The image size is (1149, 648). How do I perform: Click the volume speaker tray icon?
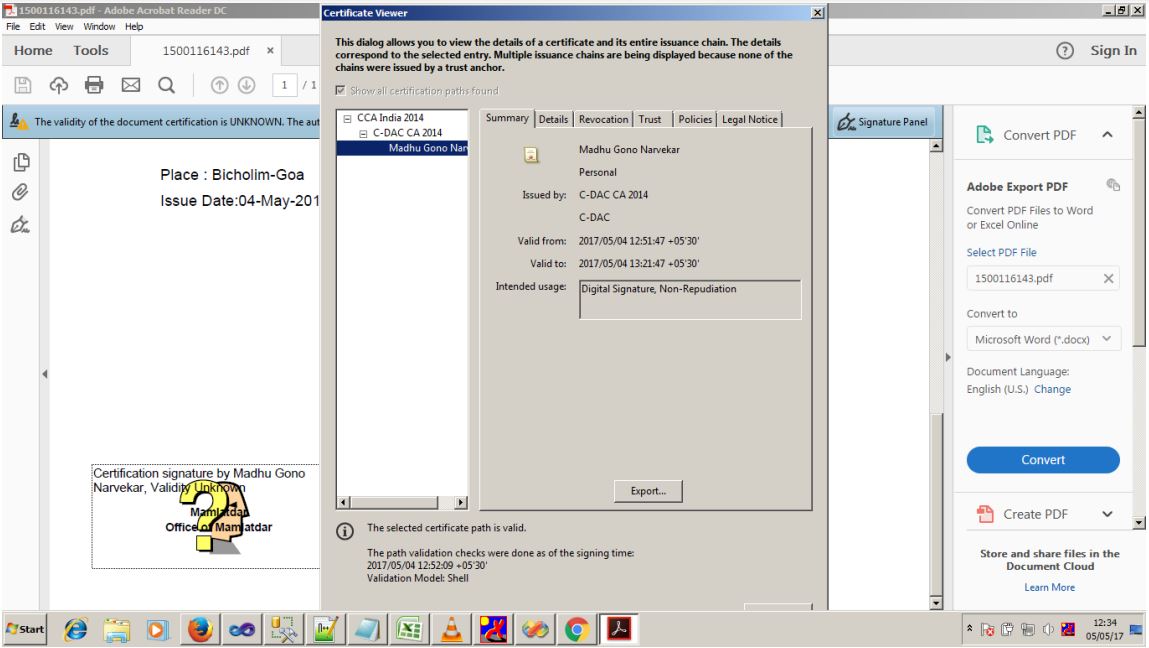pyautogui.click(x=1048, y=630)
